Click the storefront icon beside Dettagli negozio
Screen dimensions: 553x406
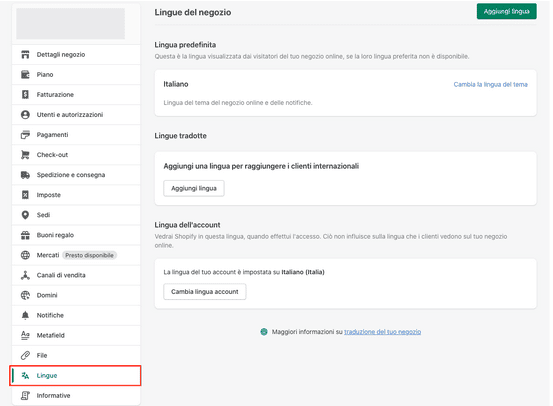[x=25, y=55]
